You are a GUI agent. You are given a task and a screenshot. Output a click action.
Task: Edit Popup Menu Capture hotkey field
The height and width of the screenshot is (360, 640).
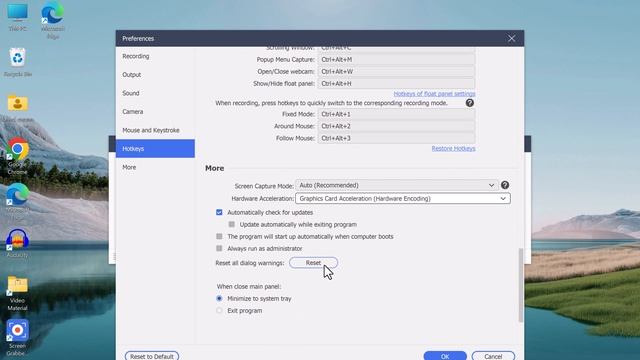396,60
